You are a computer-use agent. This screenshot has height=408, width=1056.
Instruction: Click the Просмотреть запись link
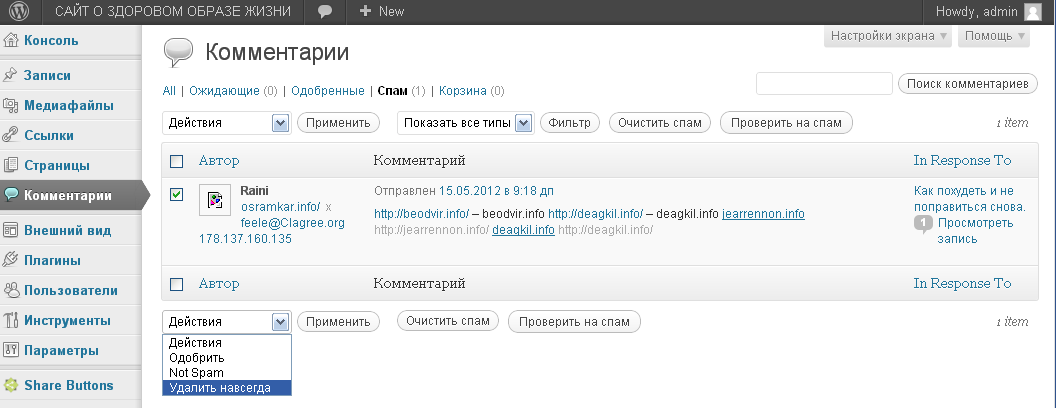[975, 231]
